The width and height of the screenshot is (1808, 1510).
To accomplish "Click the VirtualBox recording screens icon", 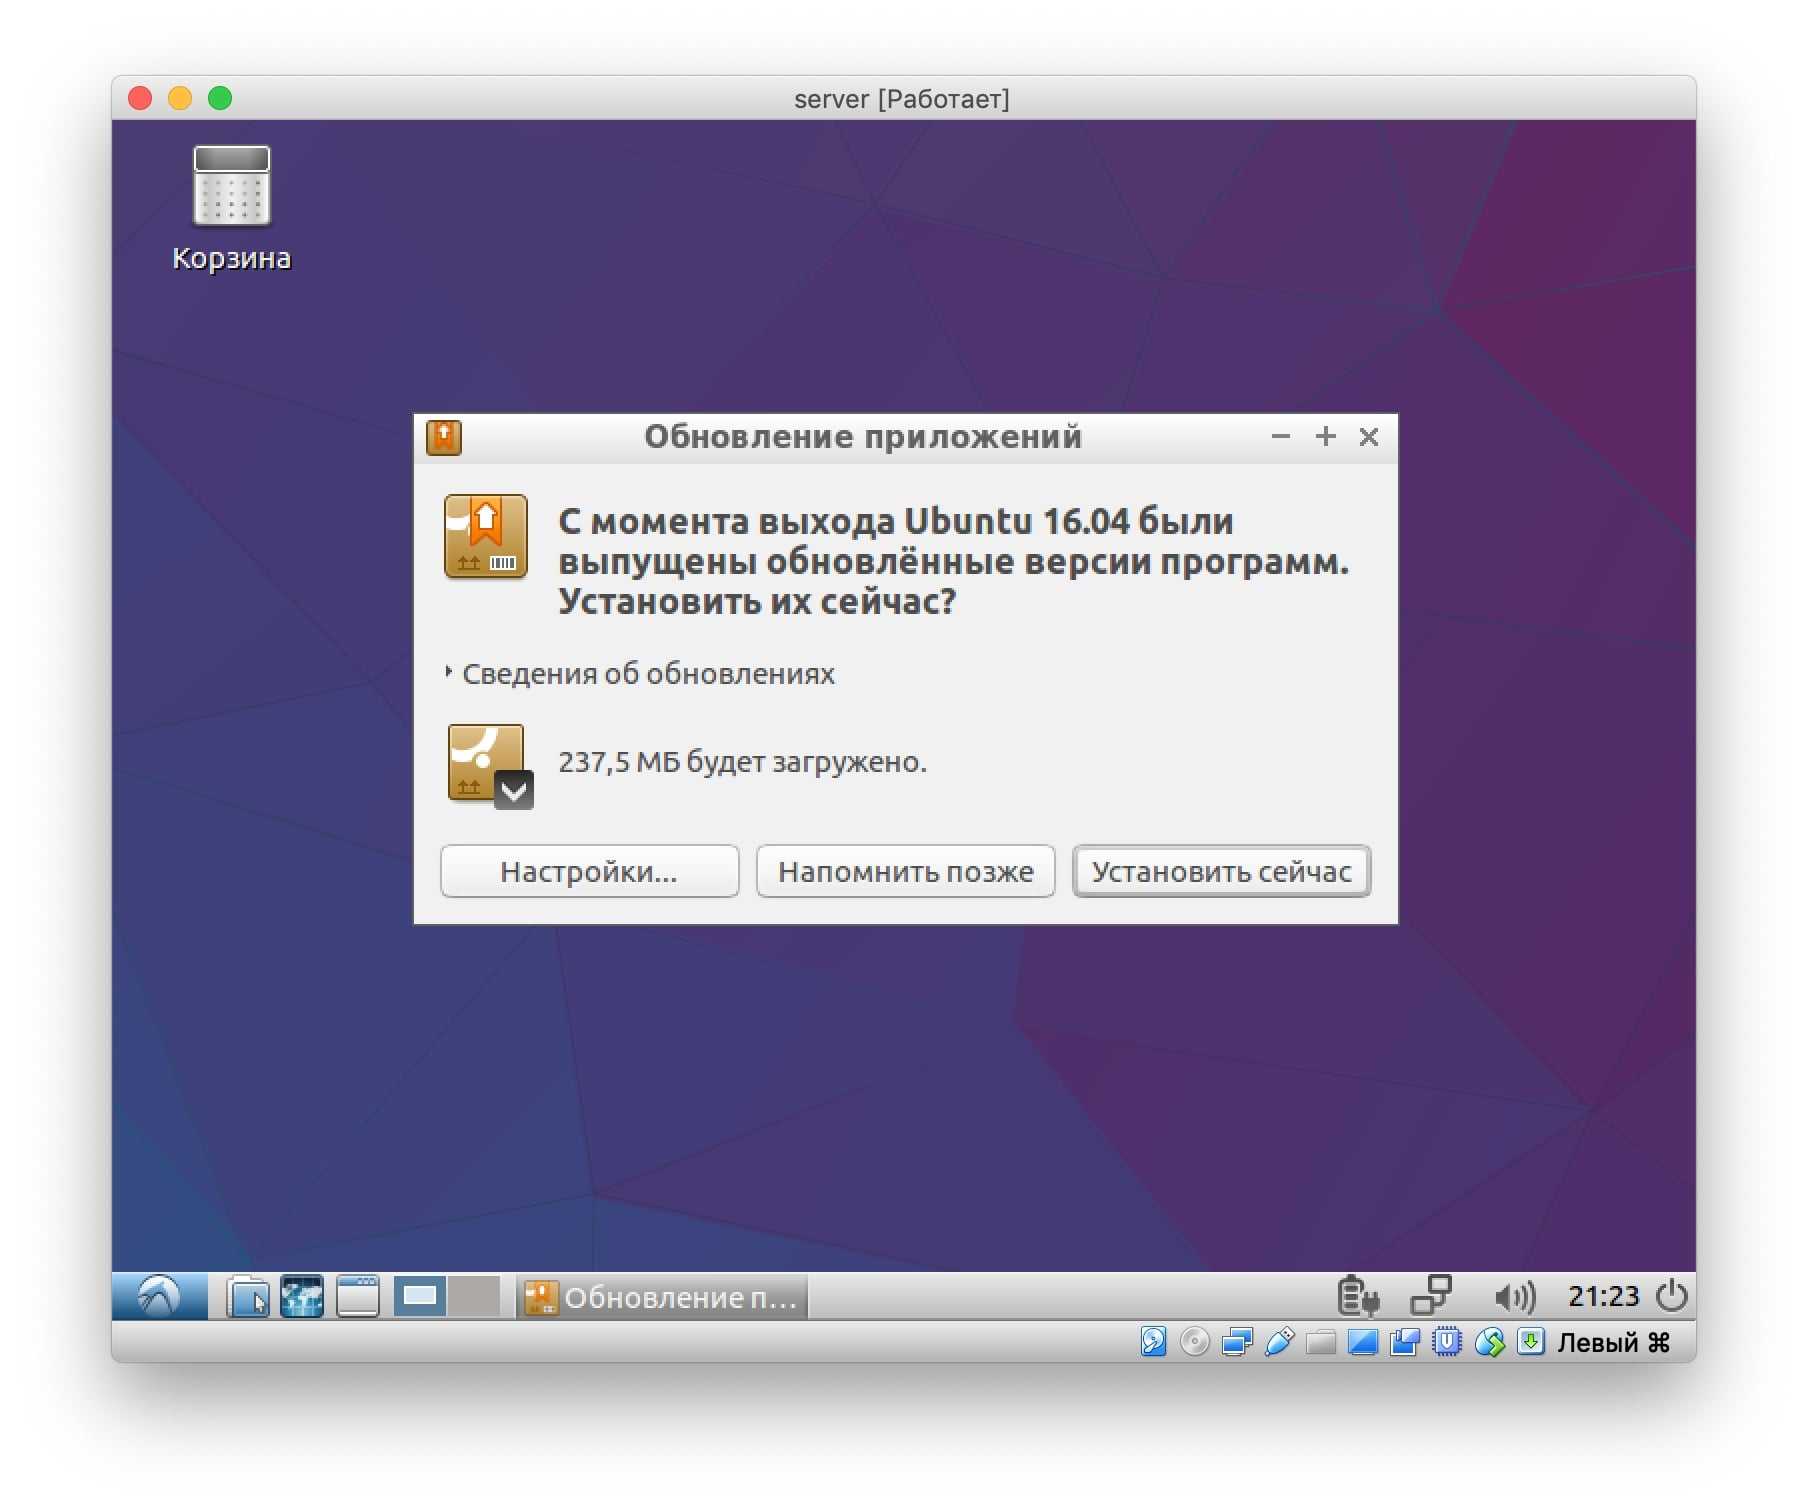I will [1405, 1341].
